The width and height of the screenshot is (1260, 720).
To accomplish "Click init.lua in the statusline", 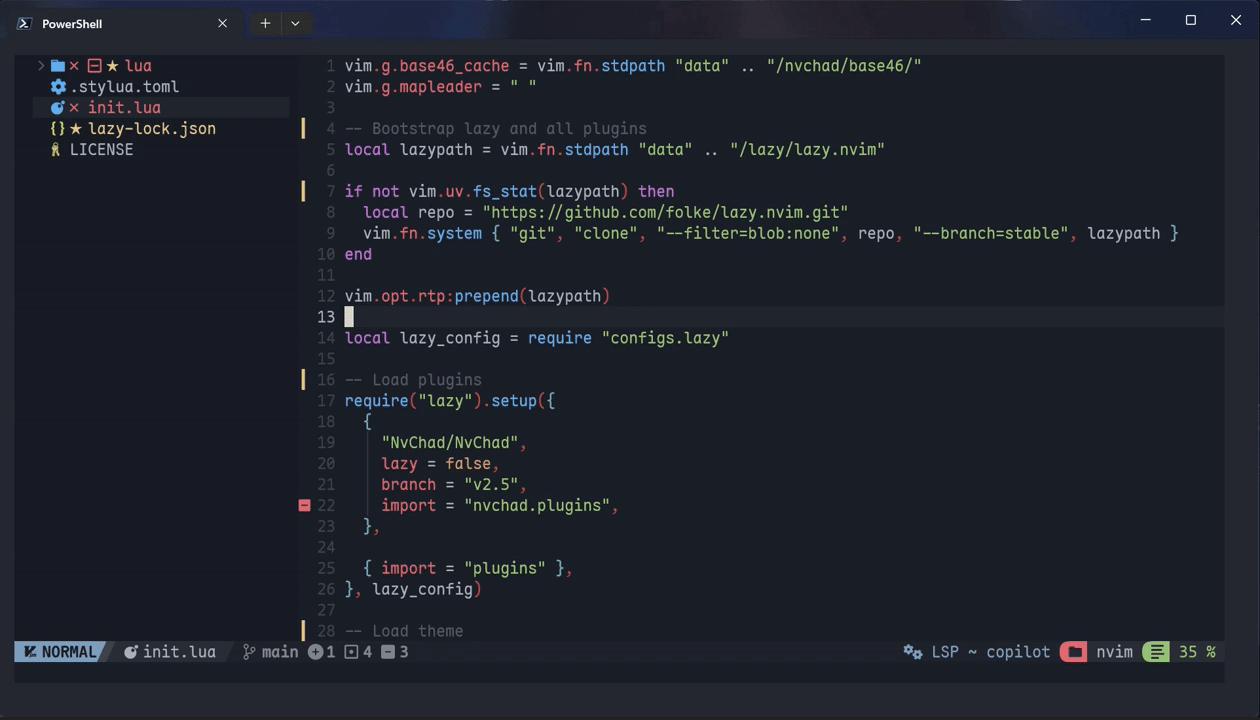I will point(179,651).
